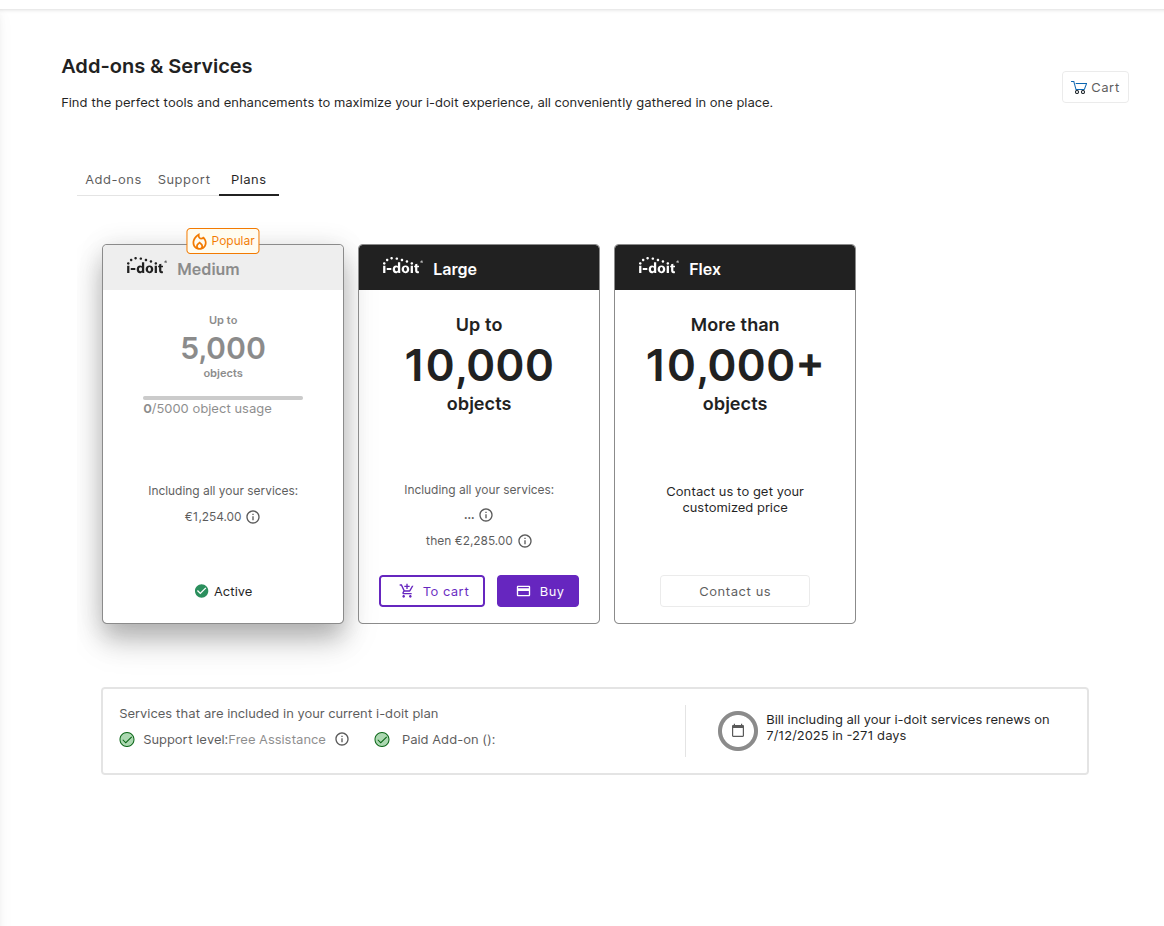Click the i-doit logo on Large card

point(402,266)
